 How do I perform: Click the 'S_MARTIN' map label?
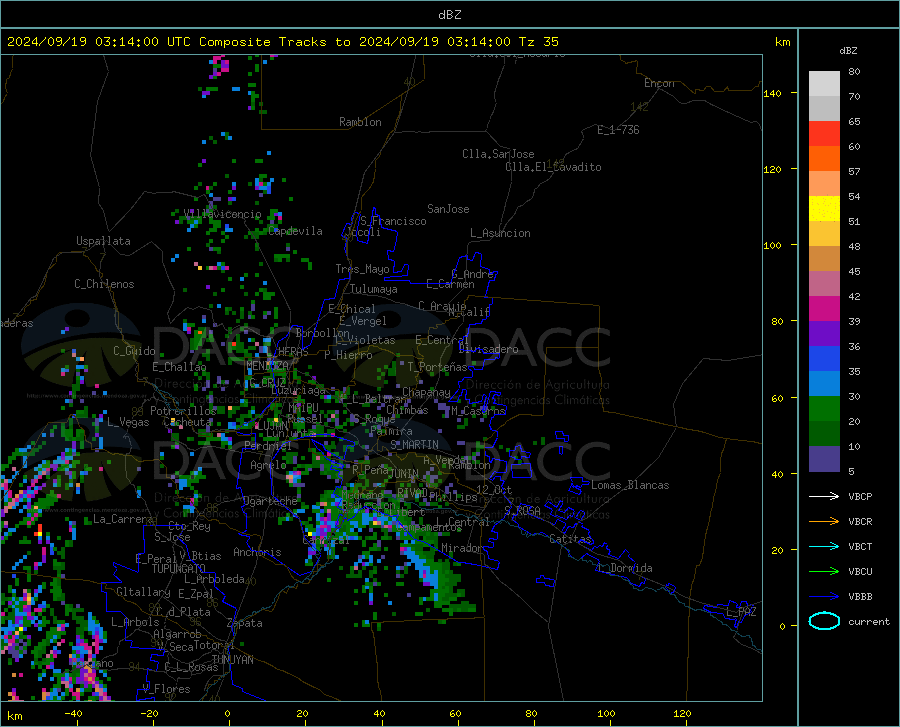pyautogui.click(x=414, y=445)
